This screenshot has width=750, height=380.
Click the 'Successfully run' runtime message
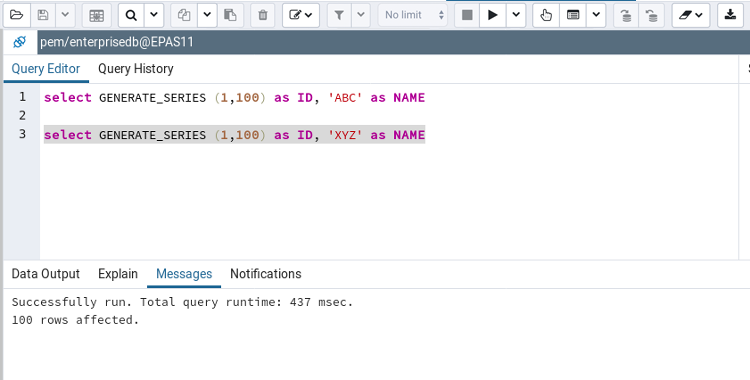[182, 302]
